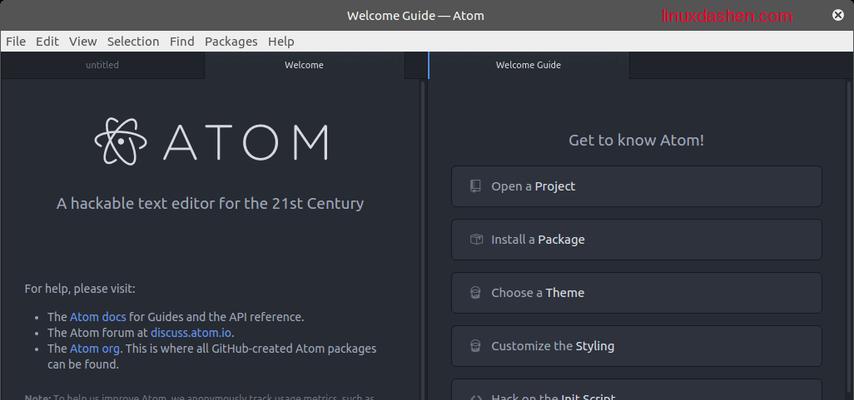Viewport: 854px width, 400px height.
Task: Expand the Install a Package section
Action: click(637, 240)
